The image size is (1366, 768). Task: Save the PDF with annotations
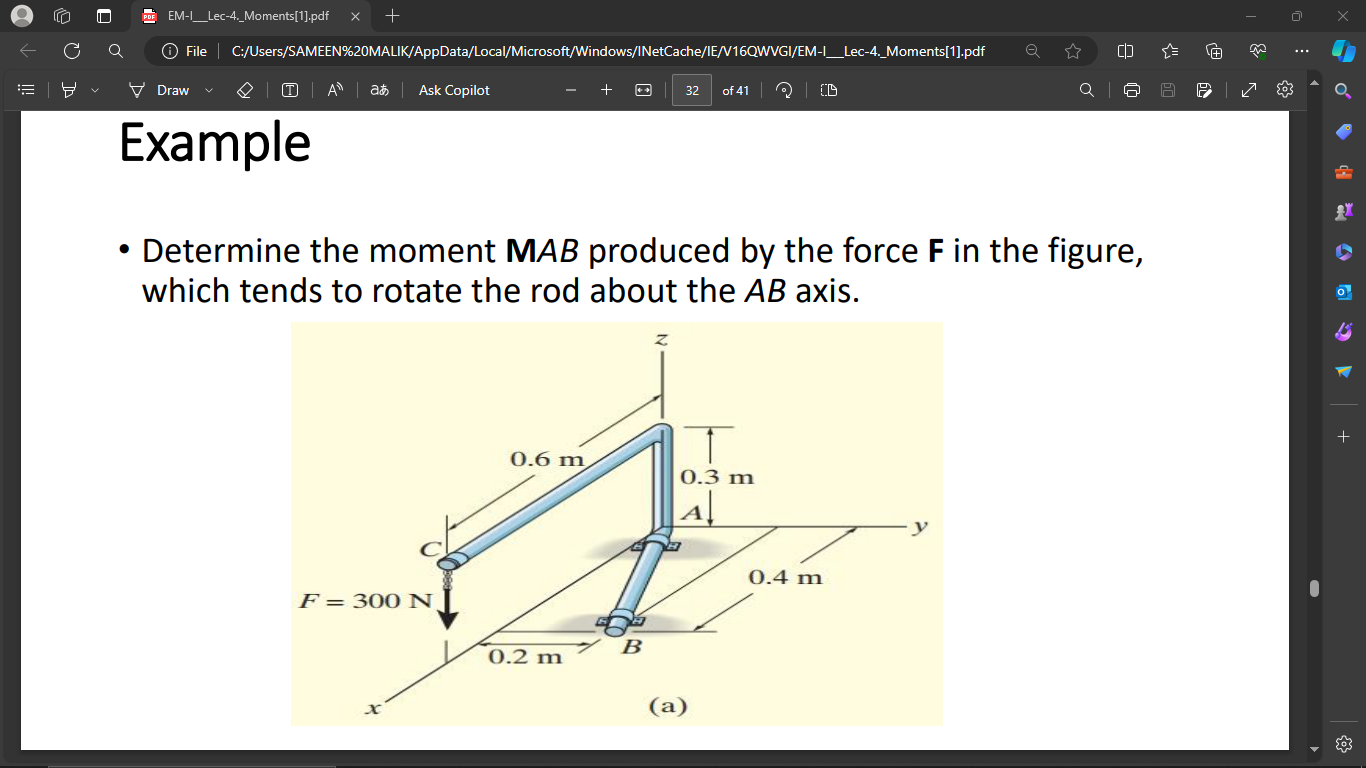point(1167,90)
